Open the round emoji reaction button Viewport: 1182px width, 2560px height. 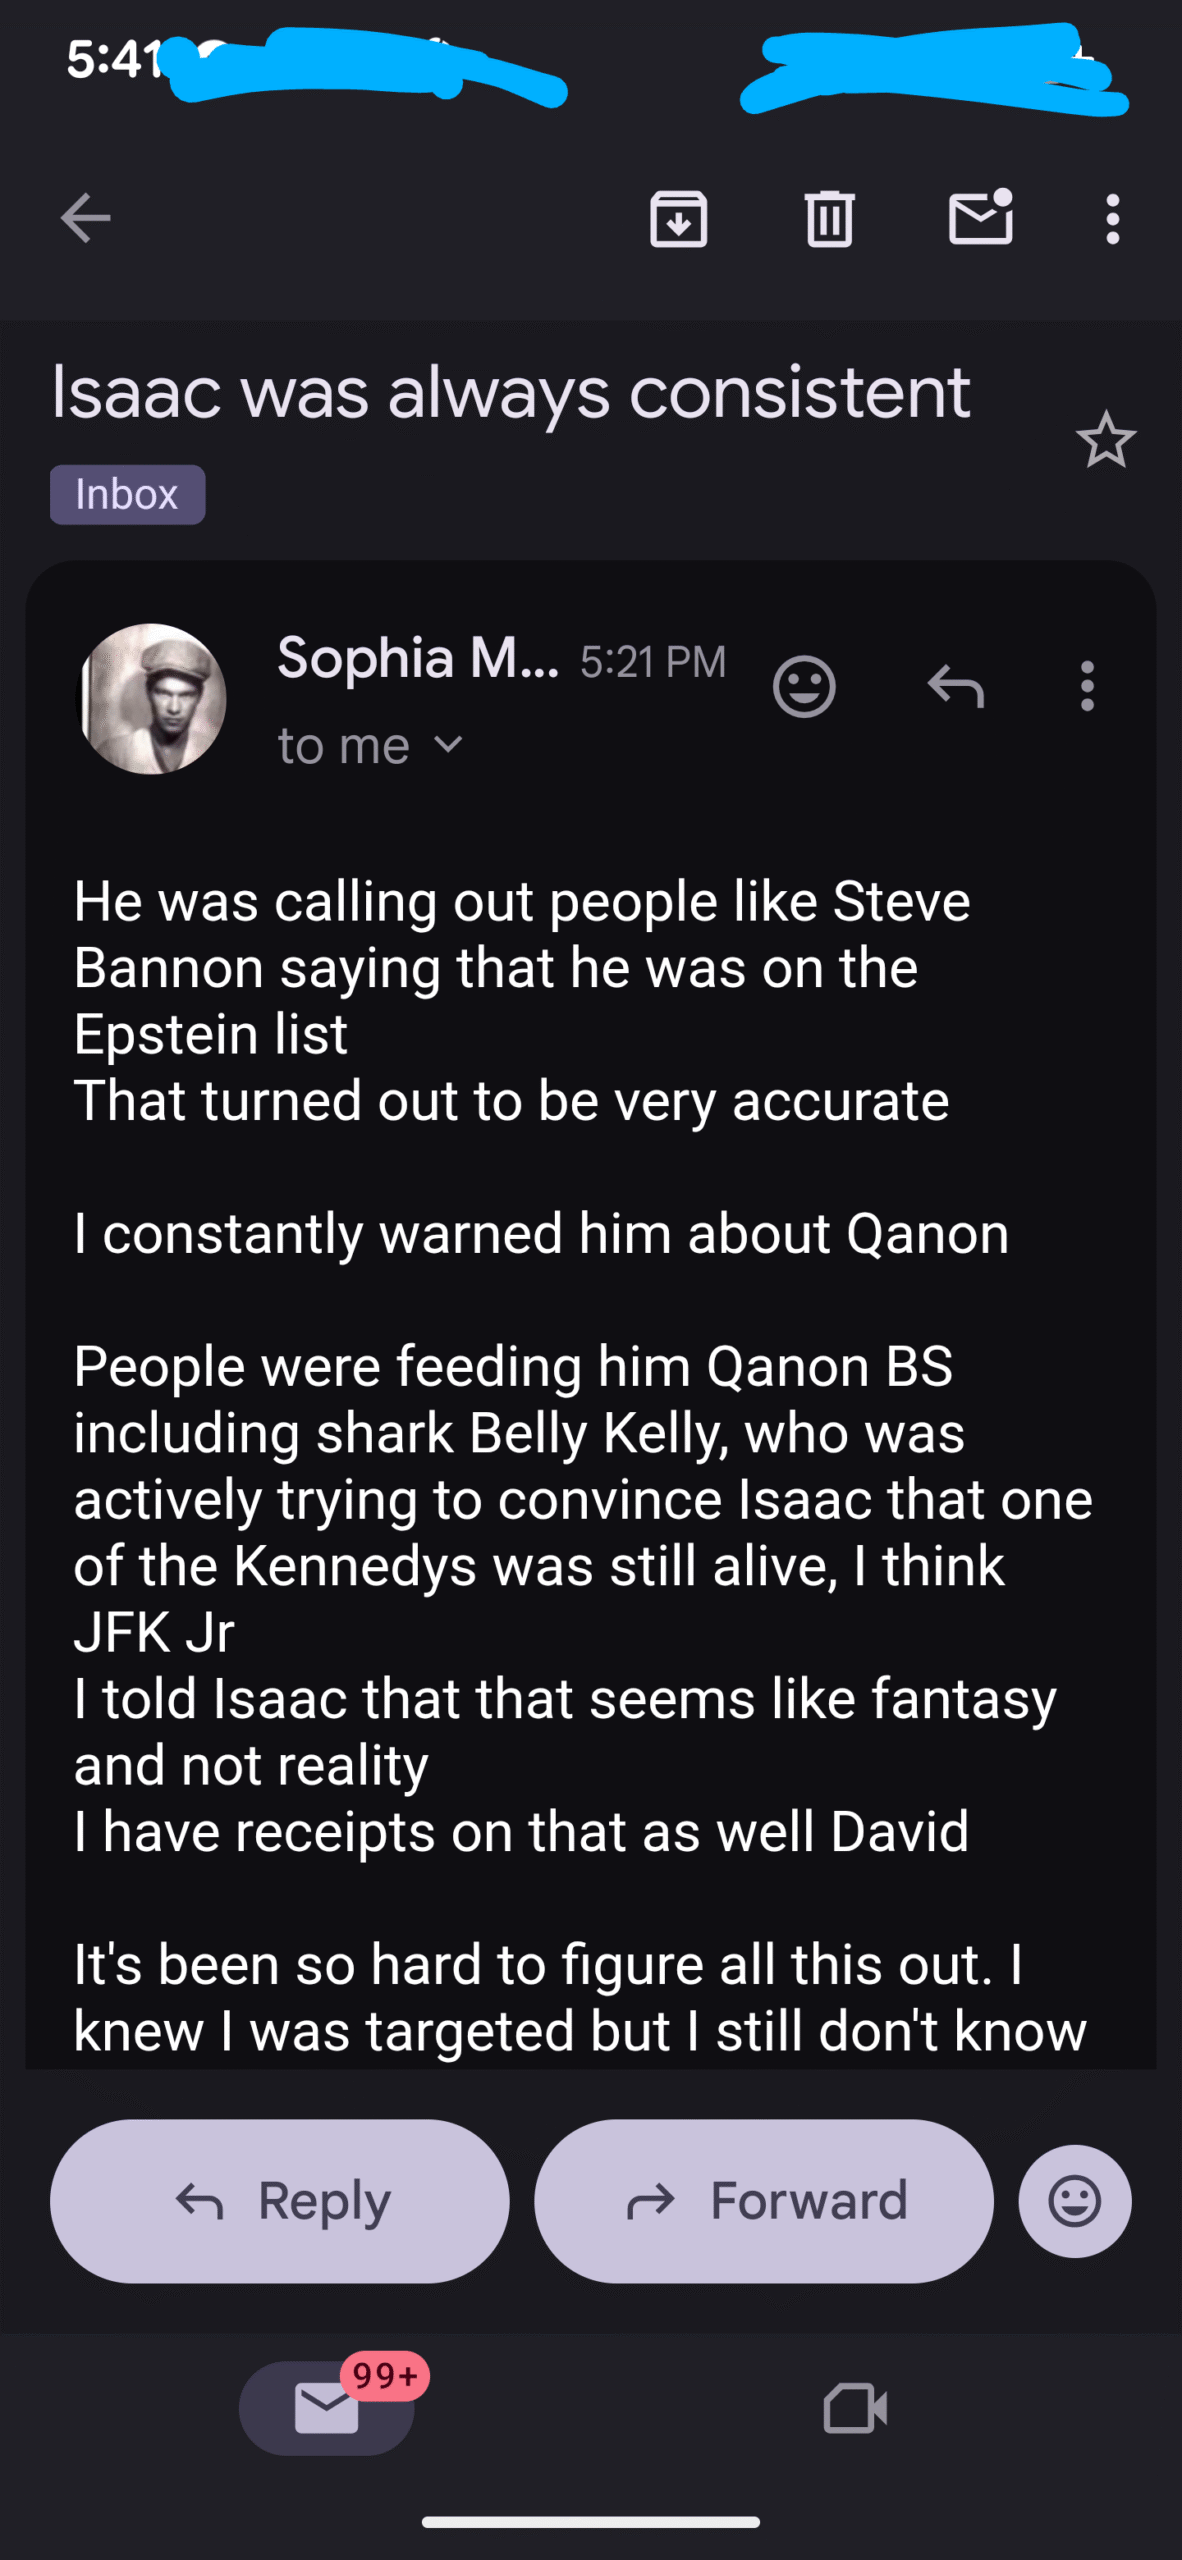coord(1075,2200)
